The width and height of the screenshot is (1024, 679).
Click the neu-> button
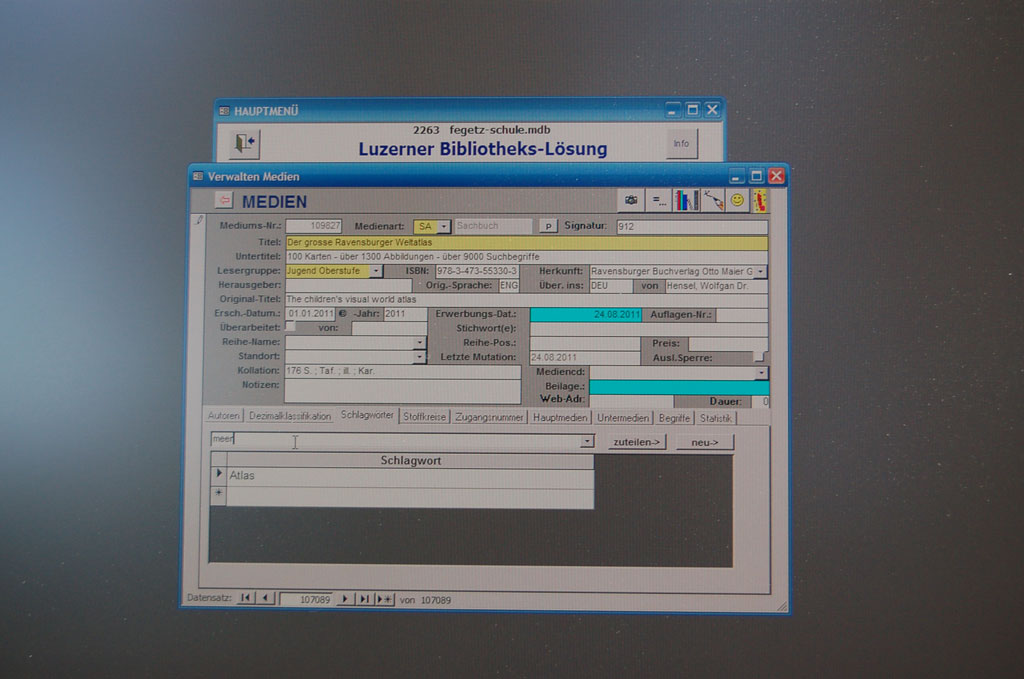704,441
